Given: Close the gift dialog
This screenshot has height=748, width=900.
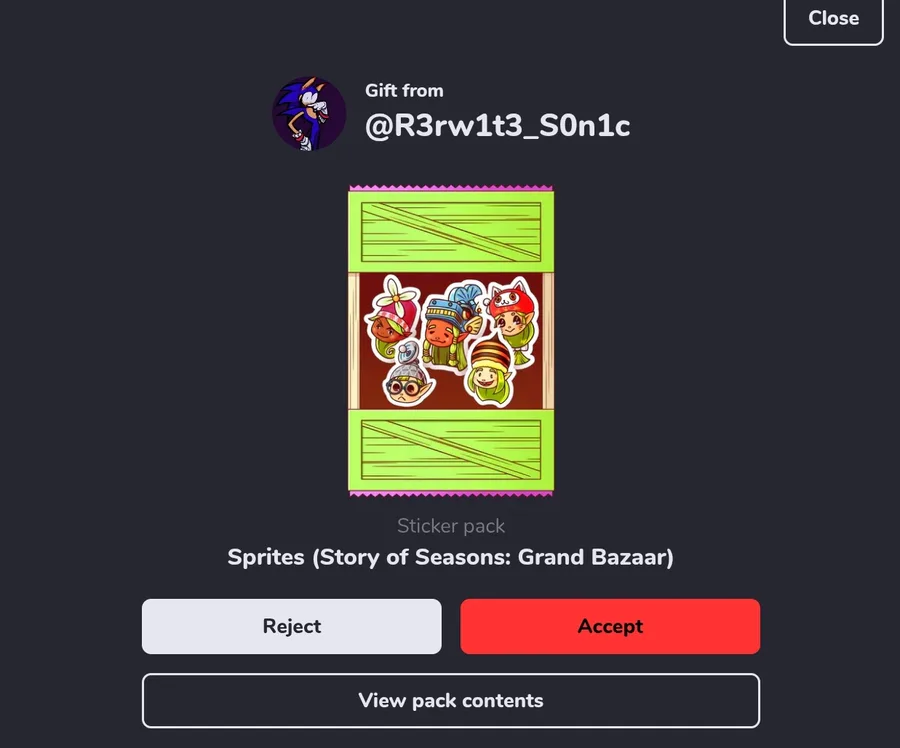Looking at the screenshot, I should (x=833, y=18).
